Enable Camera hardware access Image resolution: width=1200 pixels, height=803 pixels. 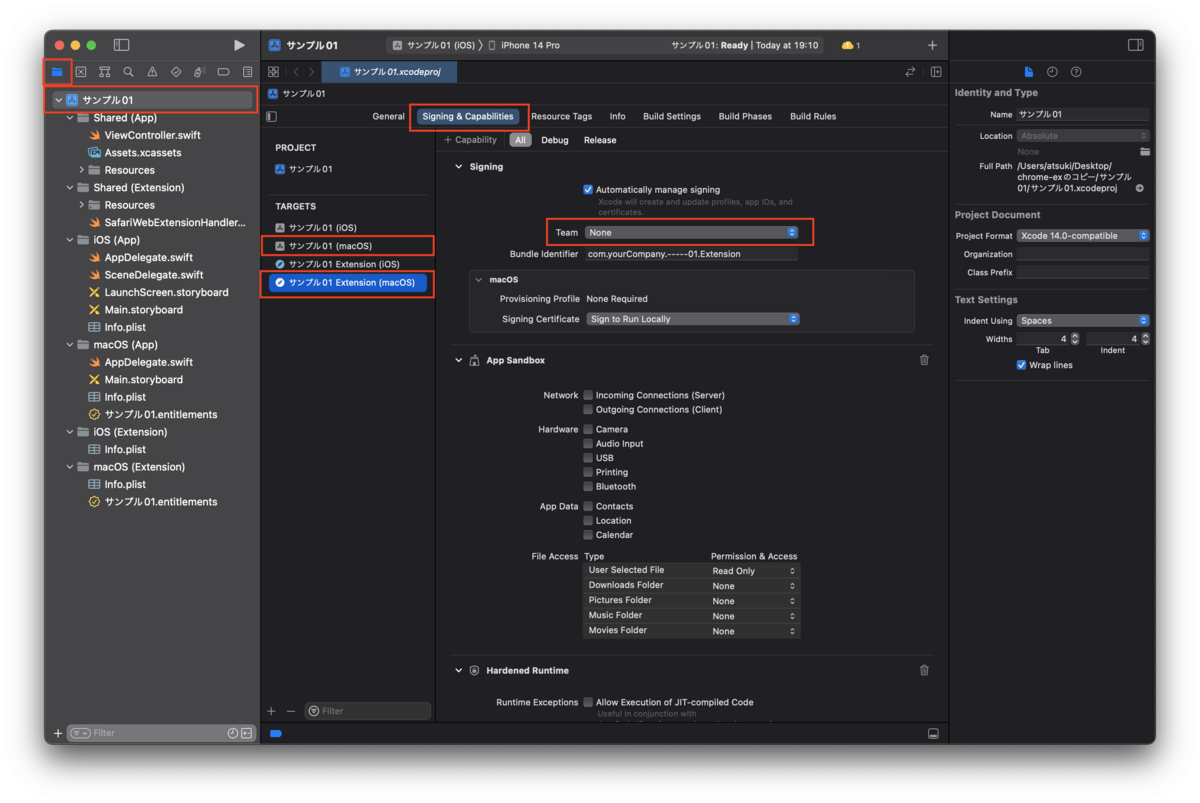pyautogui.click(x=588, y=429)
